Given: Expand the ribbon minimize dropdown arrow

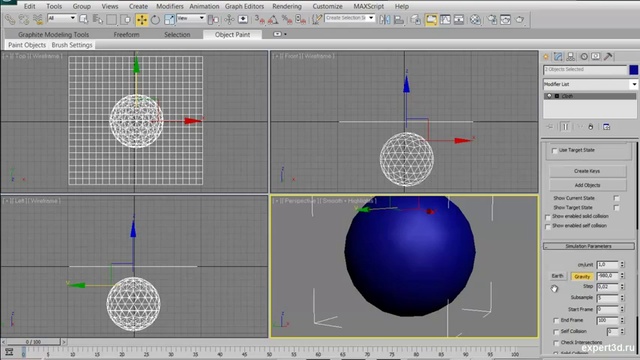Looking at the screenshot, I should 285,34.
